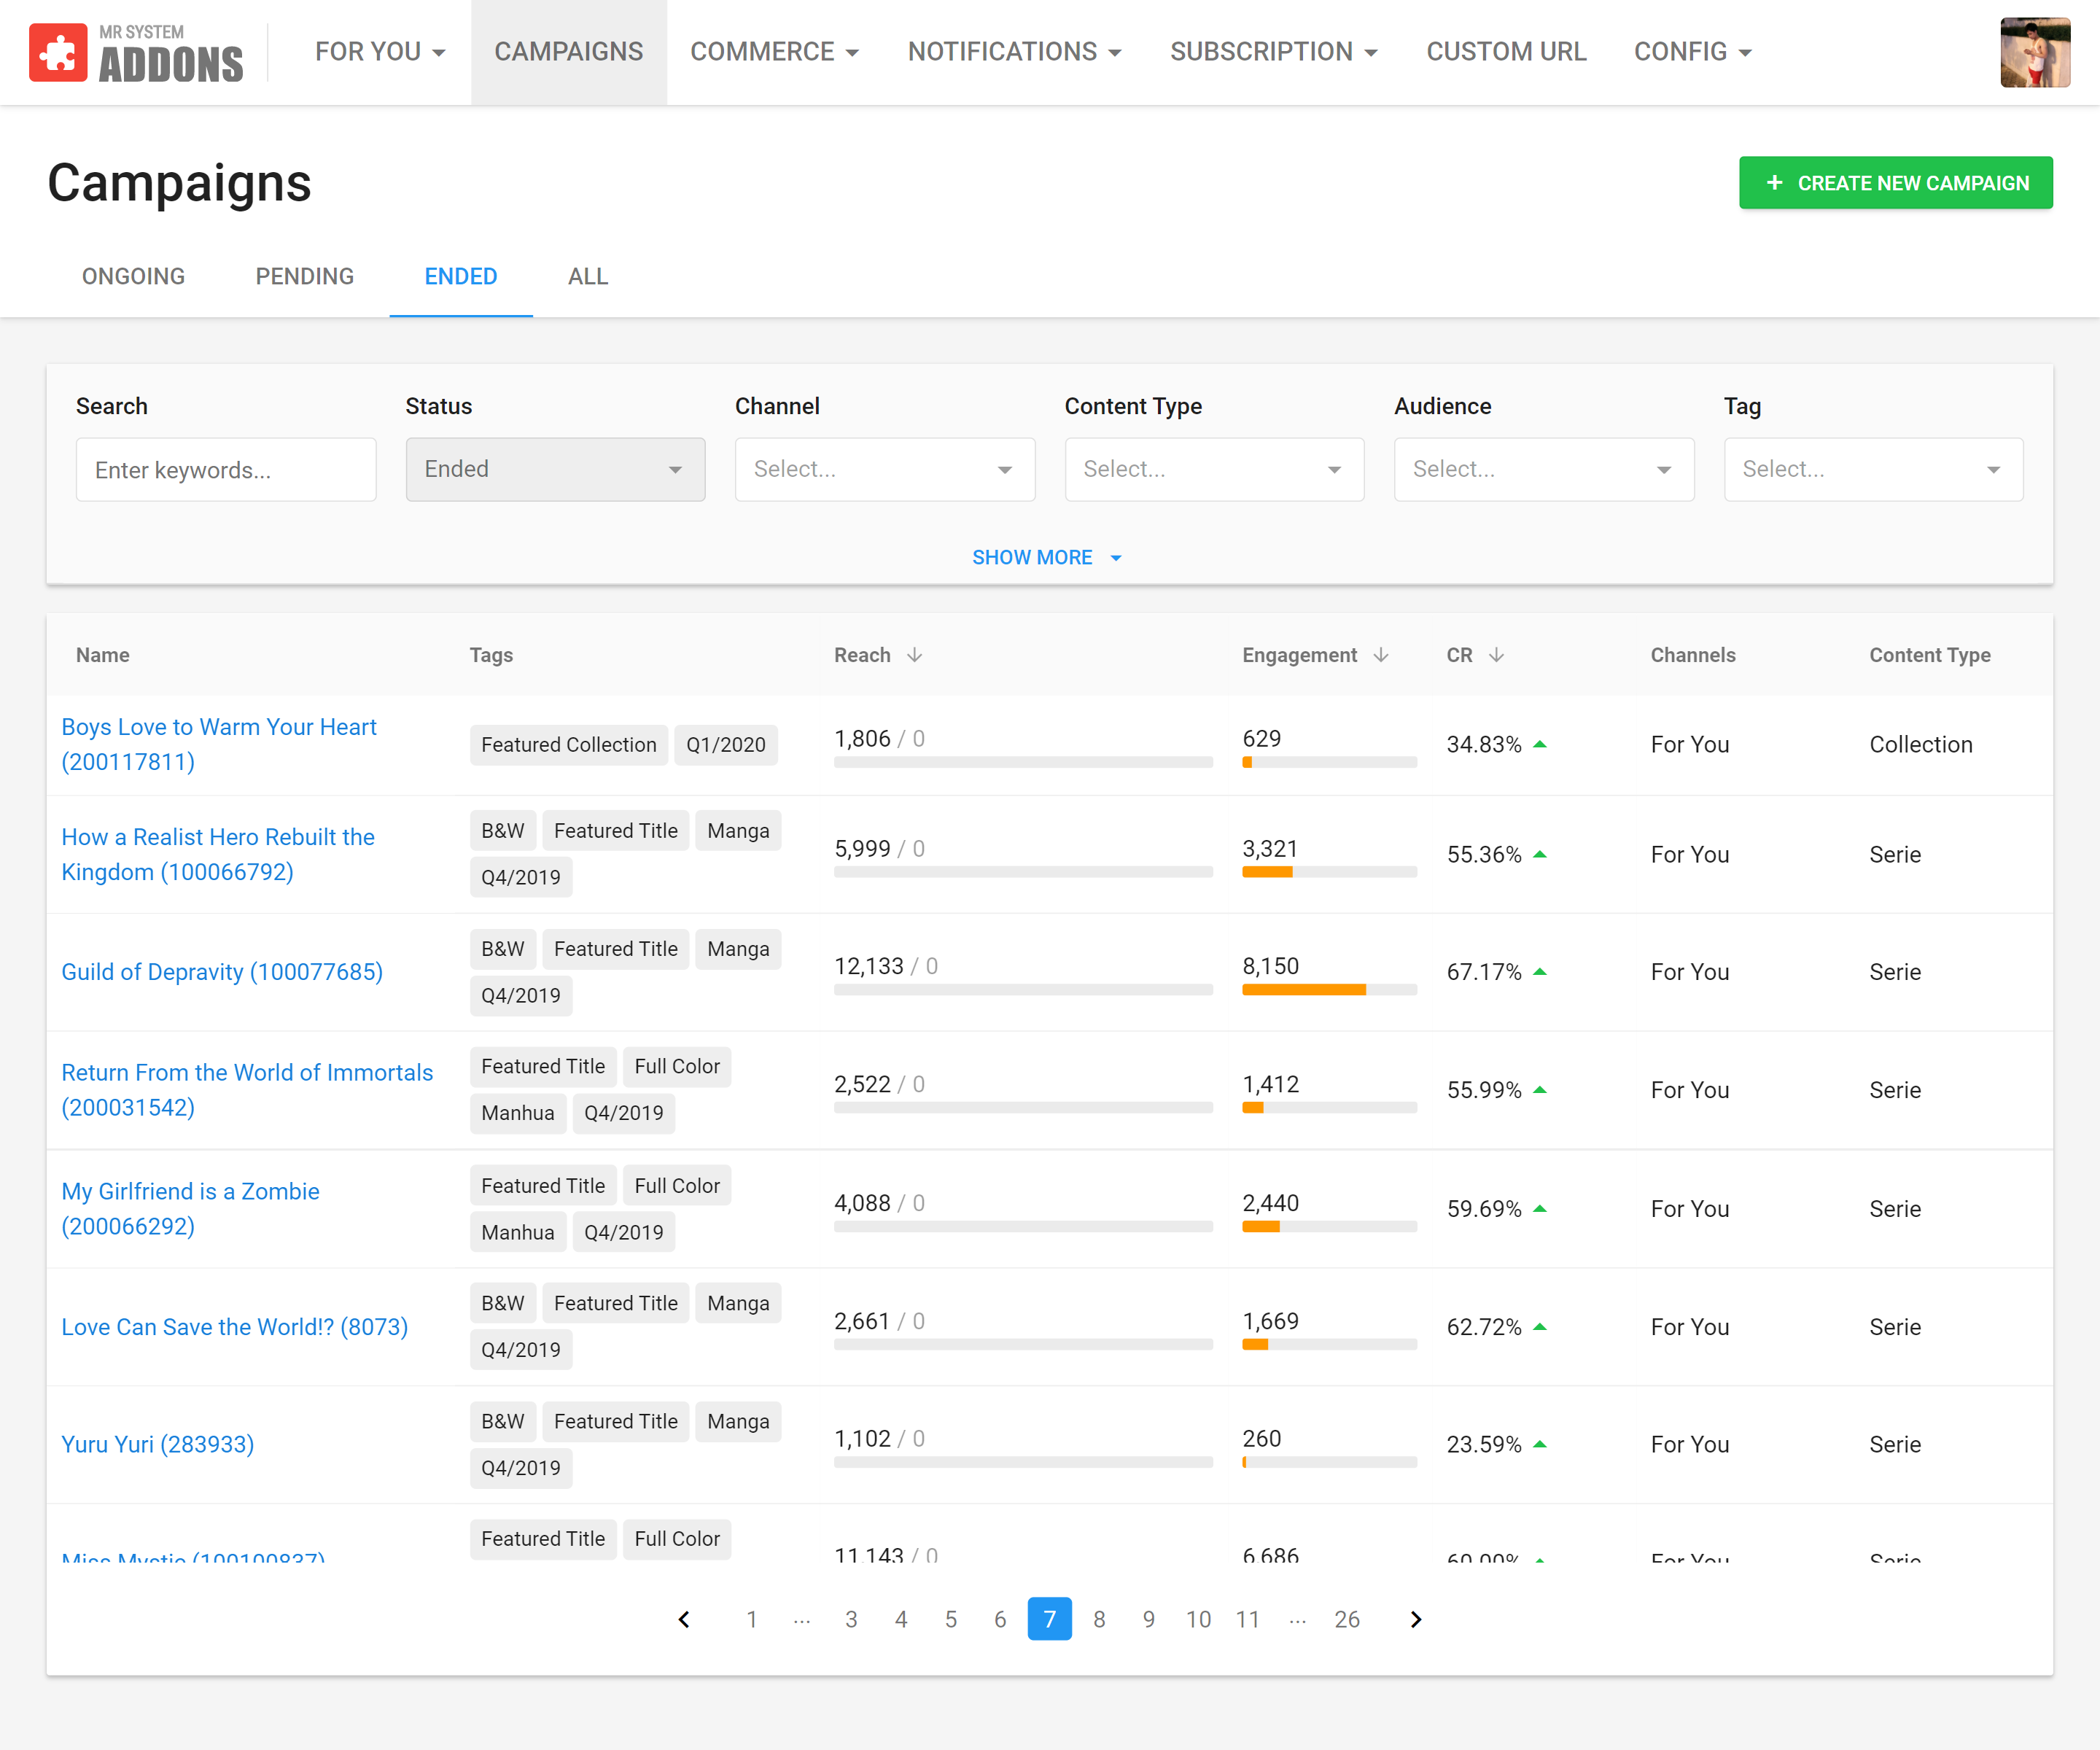Go to previous page chevron
Image resolution: width=2100 pixels, height=1750 pixels.
click(684, 1619)
